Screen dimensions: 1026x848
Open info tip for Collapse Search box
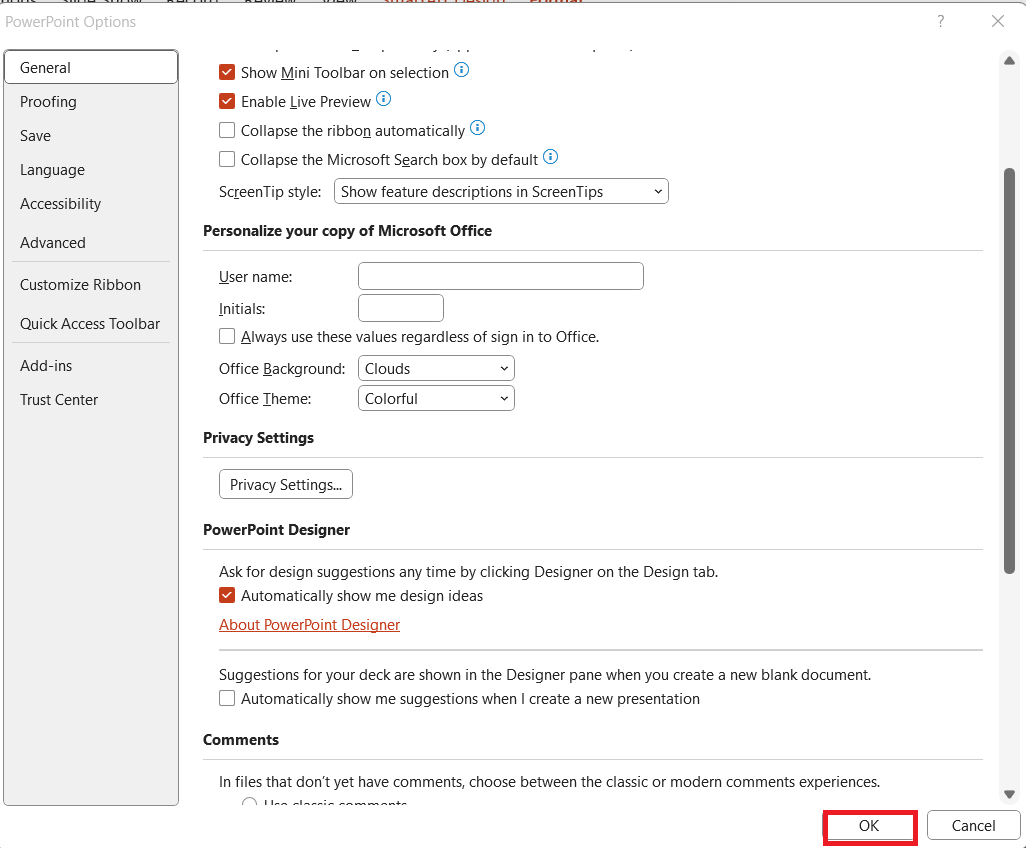(551, 156)
